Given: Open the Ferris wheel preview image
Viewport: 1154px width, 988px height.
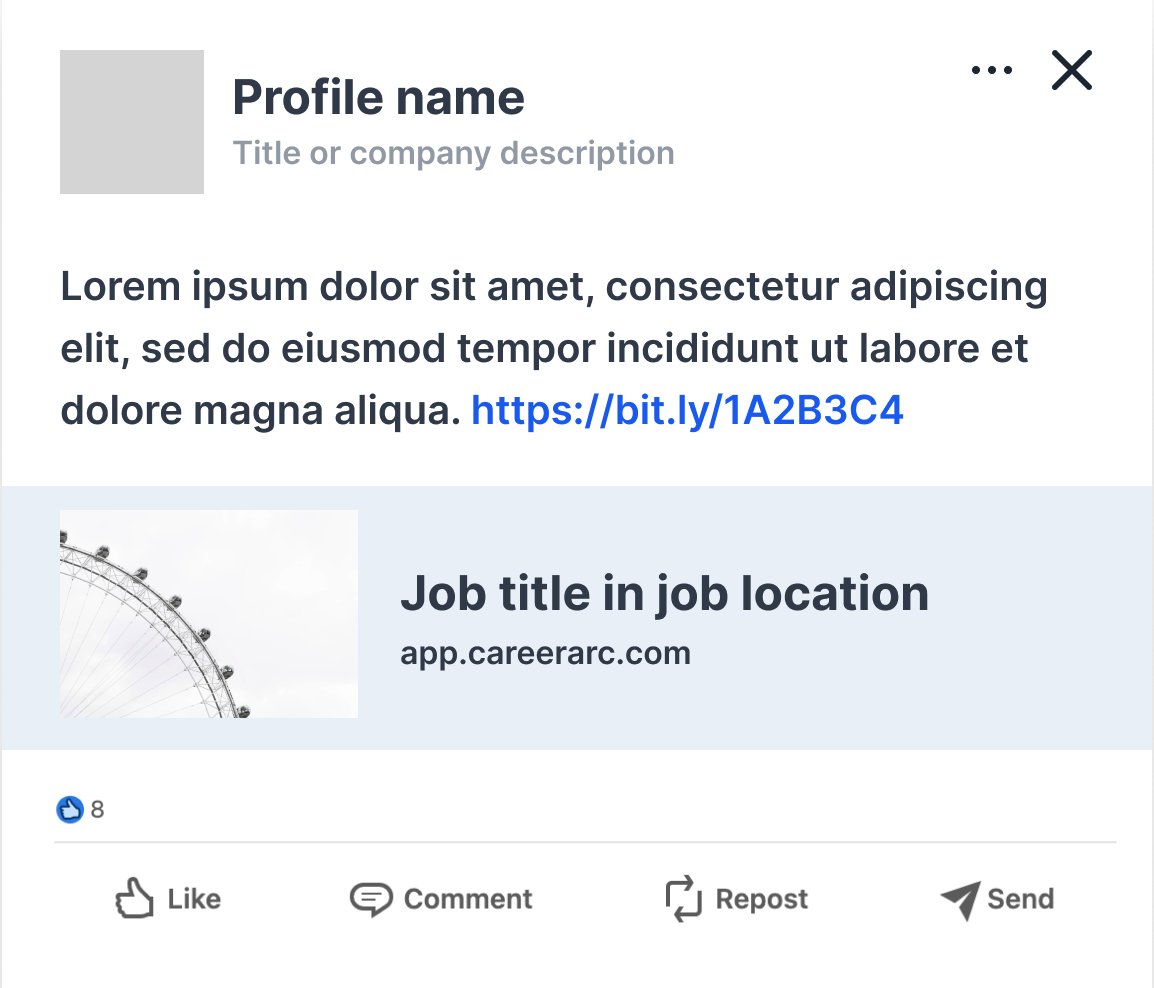Looking at the screenshot, I should point(209,614).
